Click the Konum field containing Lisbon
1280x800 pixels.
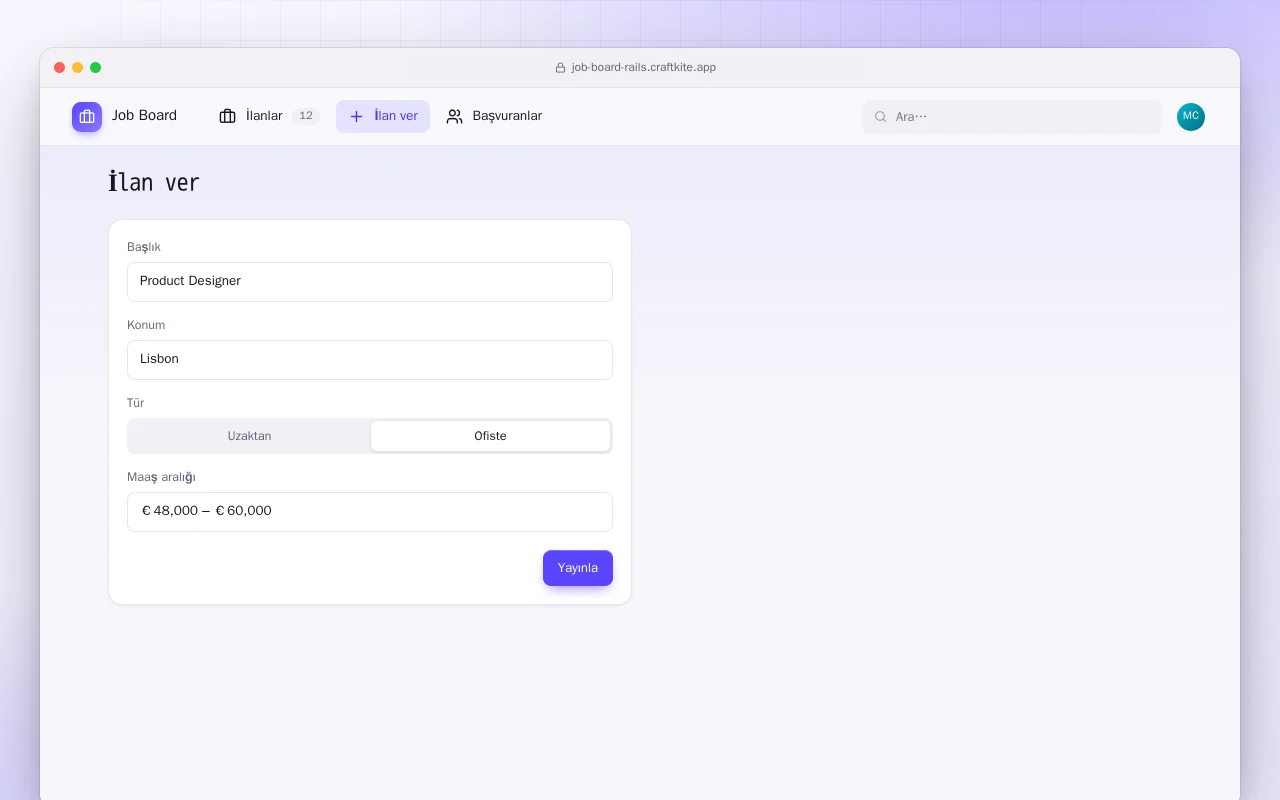tap(370, 360)
